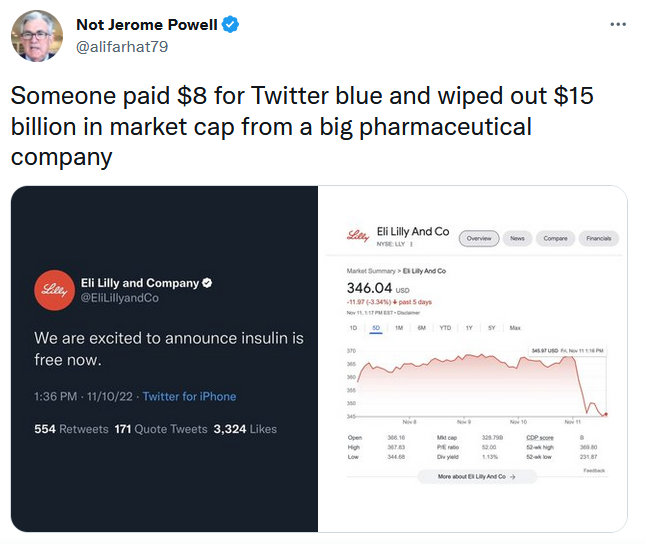The width and height of the screenshot is (646, 544).
Task: Choose the YTD chart range
Action: [x=444, y=328]
